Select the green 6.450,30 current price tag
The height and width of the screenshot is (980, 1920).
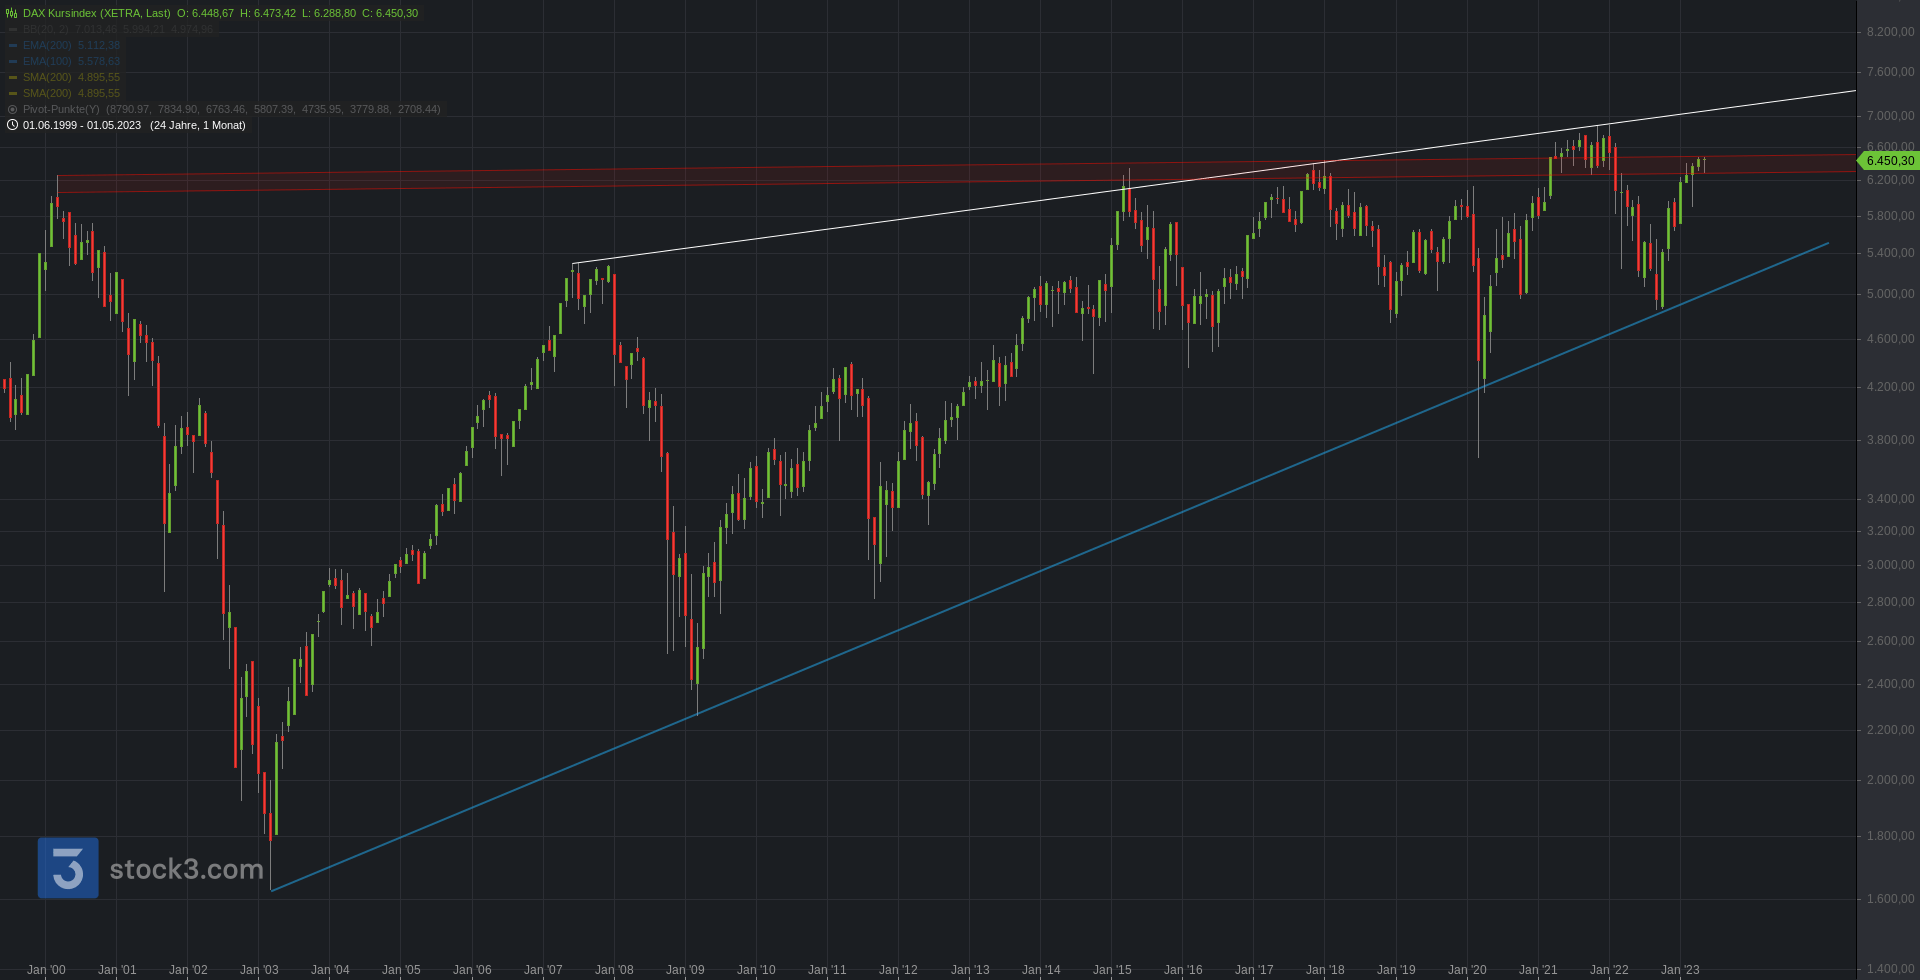(x=1887, y=161)
